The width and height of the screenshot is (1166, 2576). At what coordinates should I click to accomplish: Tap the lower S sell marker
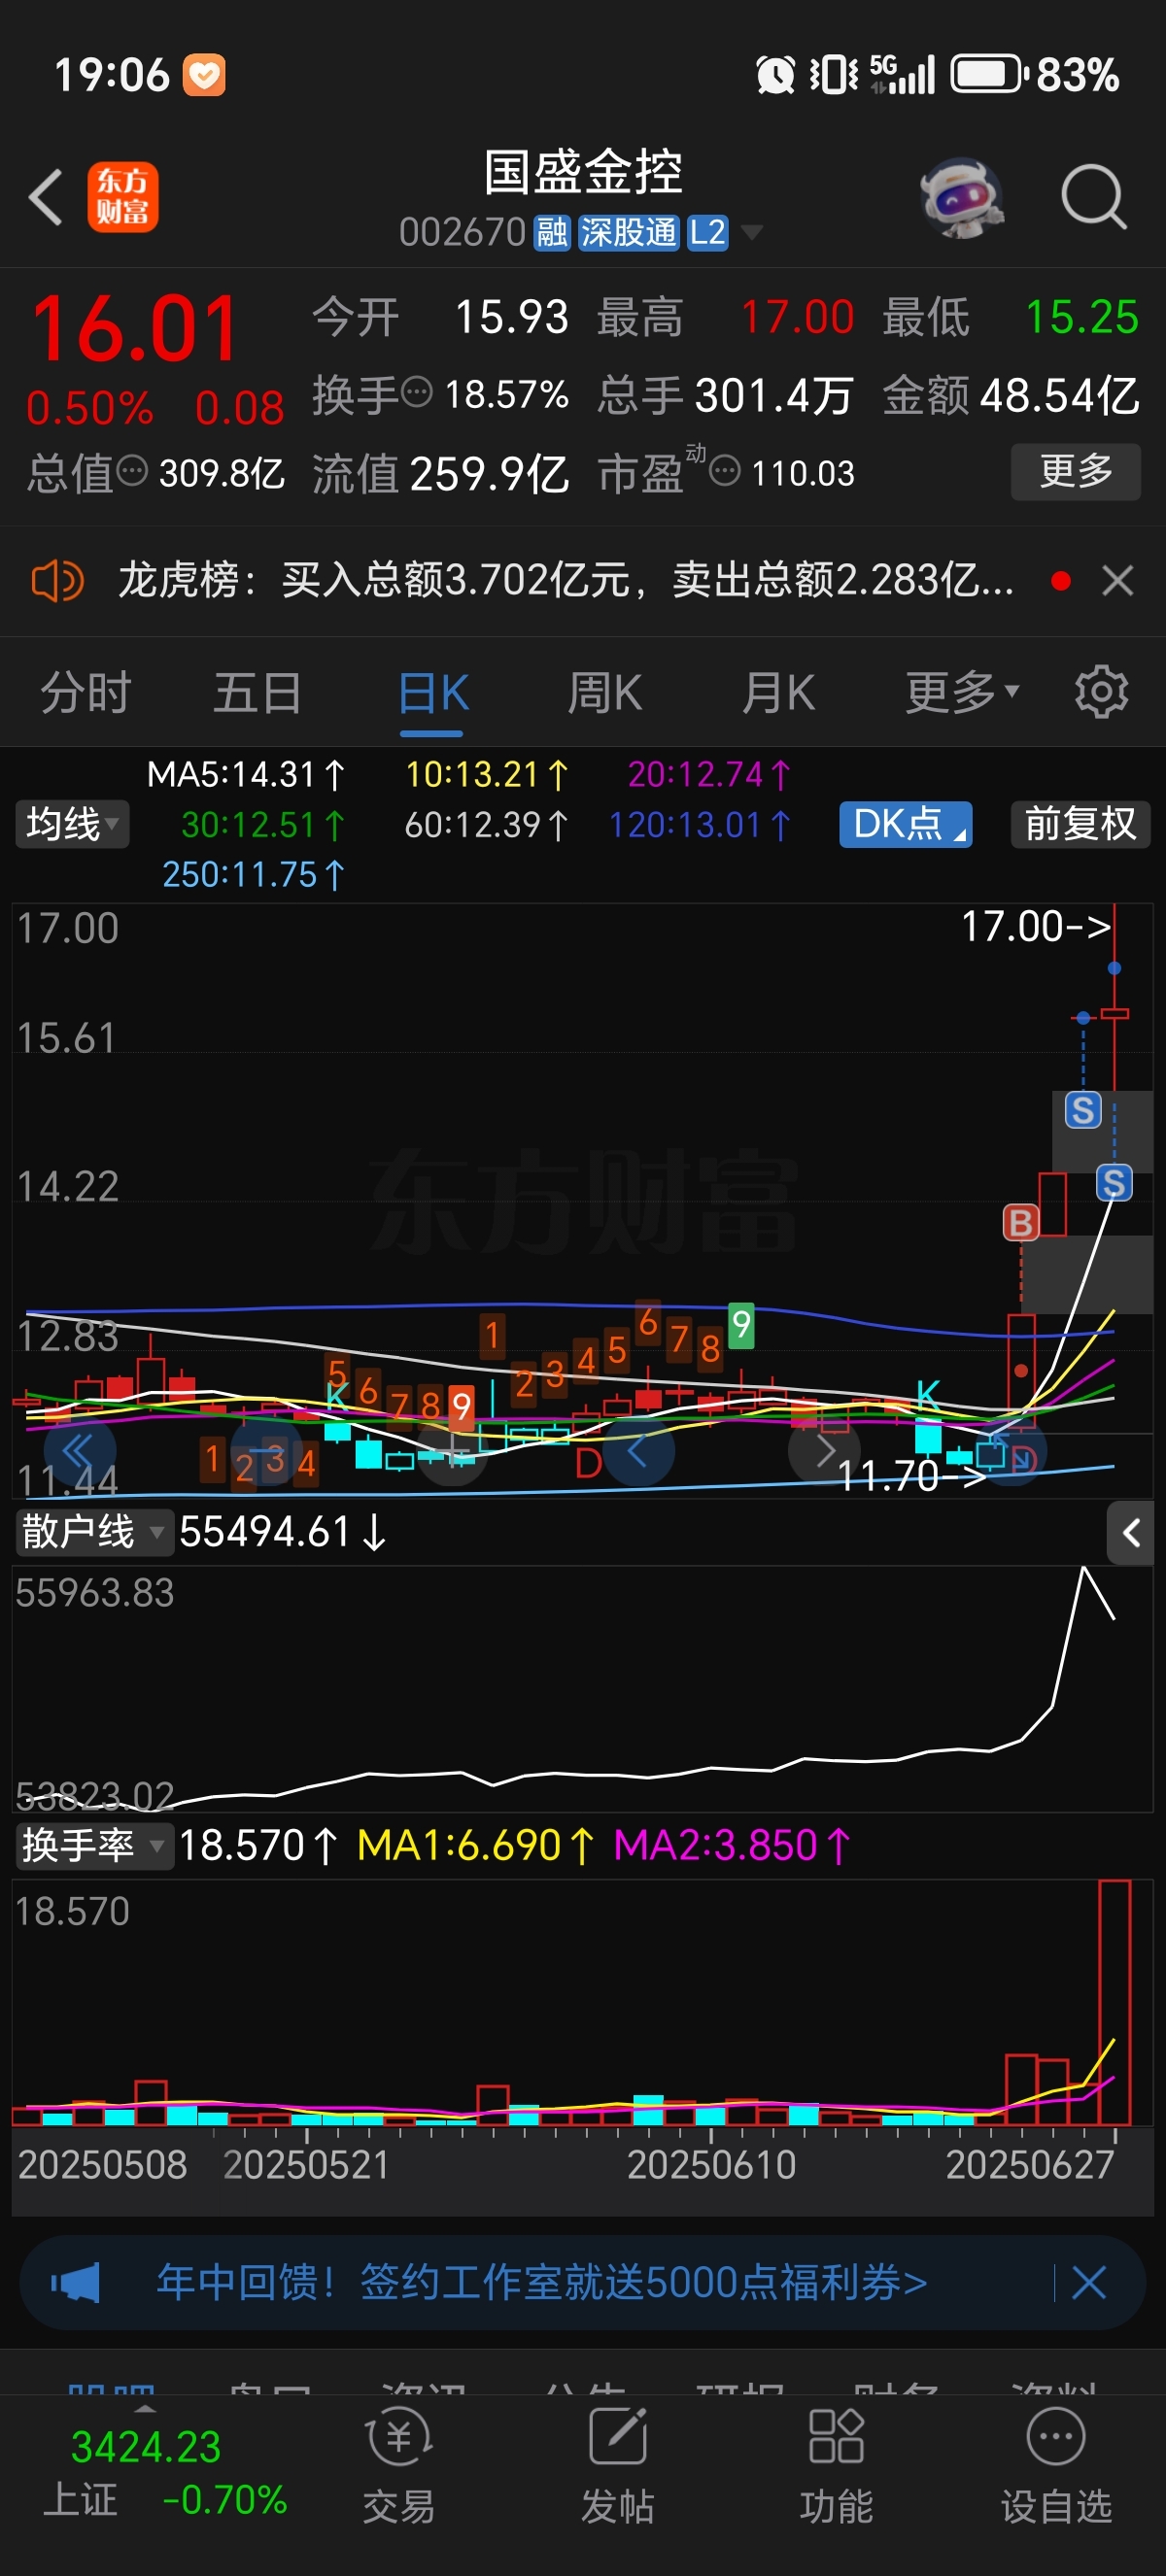1114,1183
